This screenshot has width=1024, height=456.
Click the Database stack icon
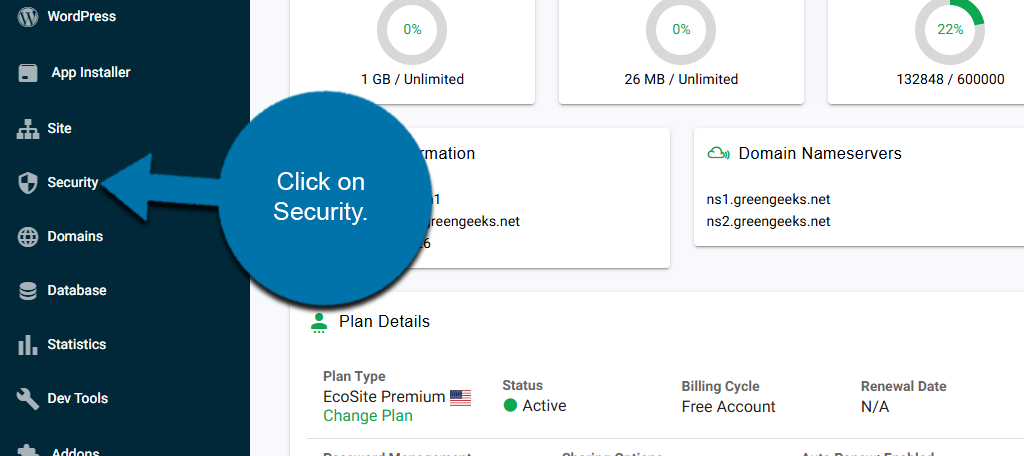(x=28, y=291)
